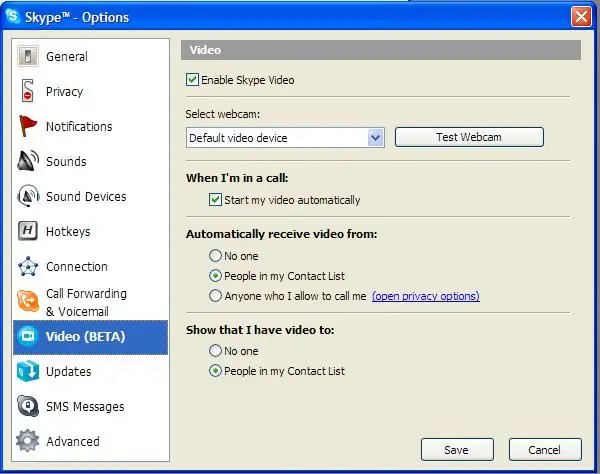Viewport: 600px width, 474px height.
Task: Go to Call Forwarding & Voicemail
Action: pos(91,302)
